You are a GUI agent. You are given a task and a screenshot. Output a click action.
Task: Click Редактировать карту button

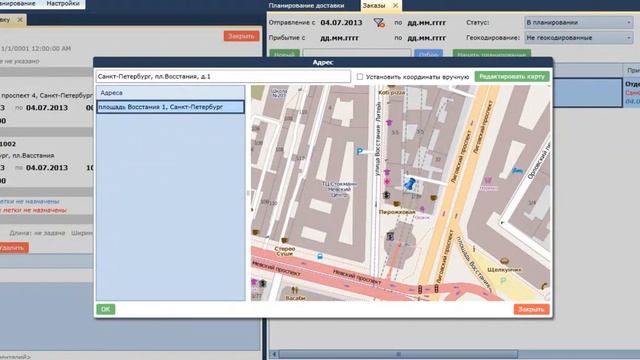coord(512,76)
